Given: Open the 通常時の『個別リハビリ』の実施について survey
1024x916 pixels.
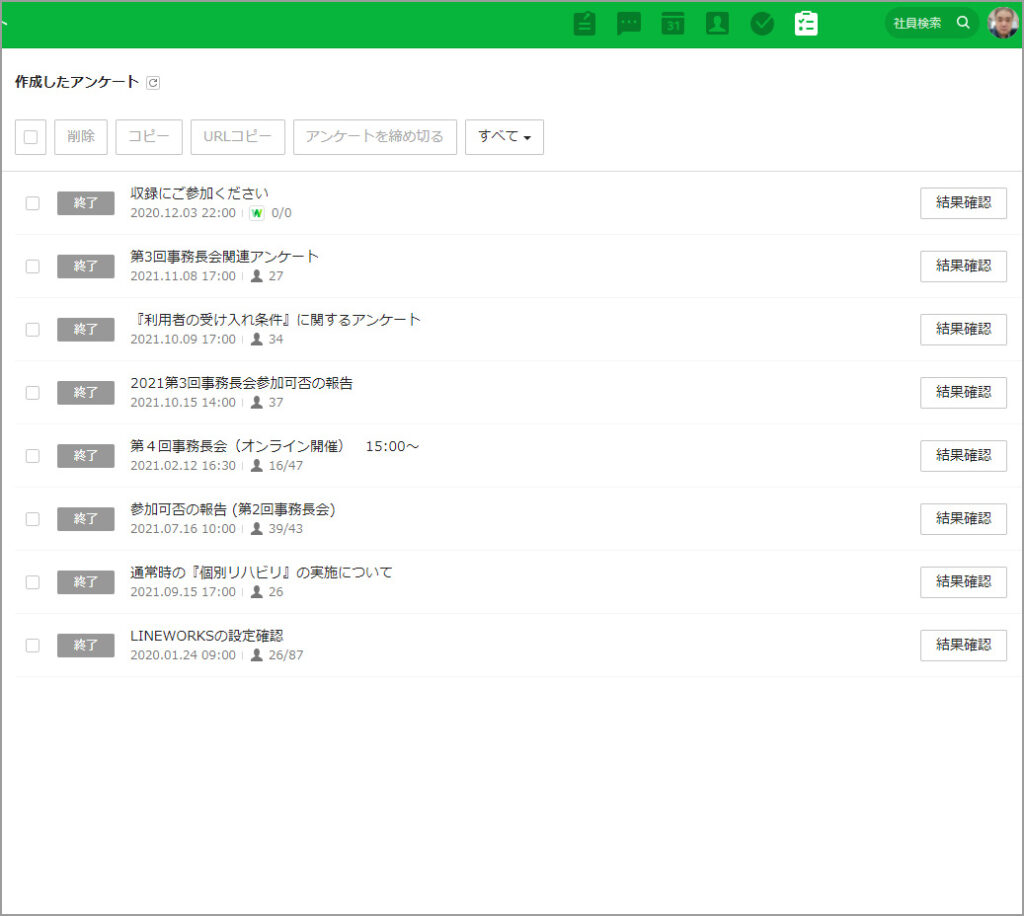Looking at the screenshot, I should (x=261, y=572).
